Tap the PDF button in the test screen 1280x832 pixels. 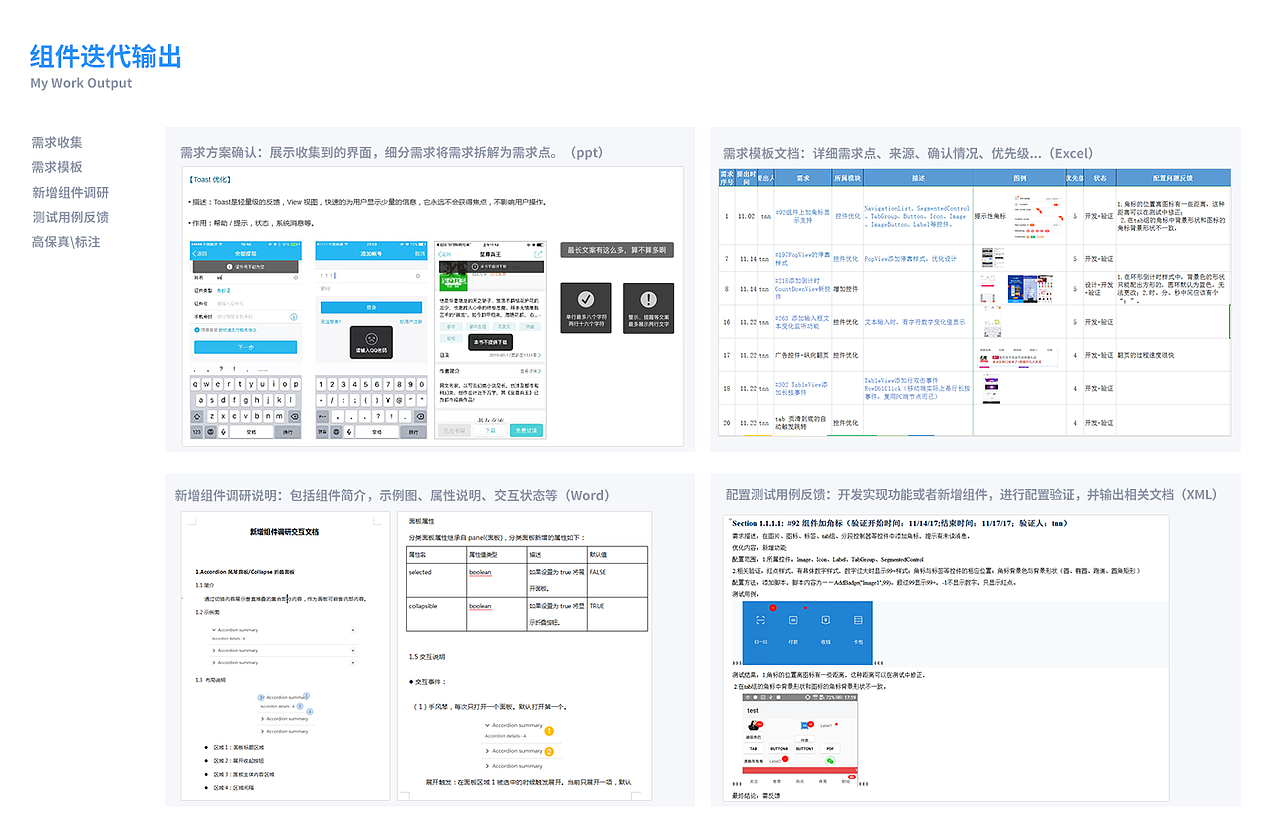coord(830,748)
